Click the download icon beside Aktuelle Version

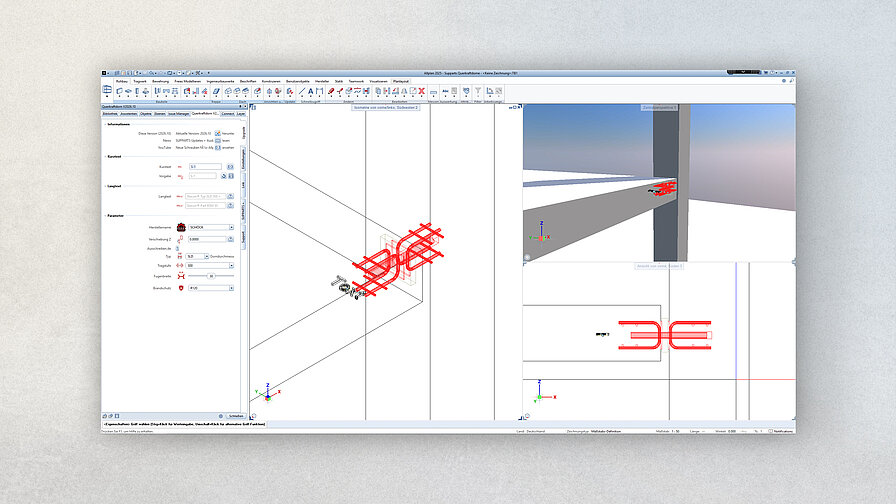(217, 132)
